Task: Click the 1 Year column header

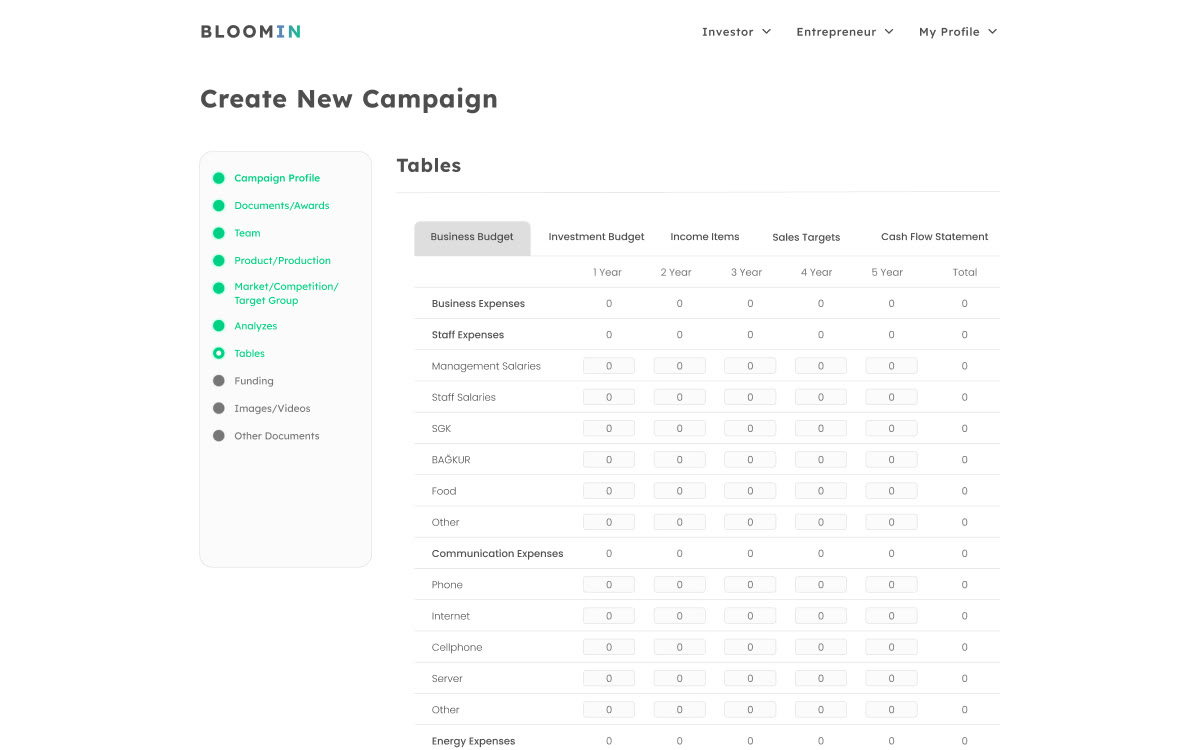Action: pos(607,272)
